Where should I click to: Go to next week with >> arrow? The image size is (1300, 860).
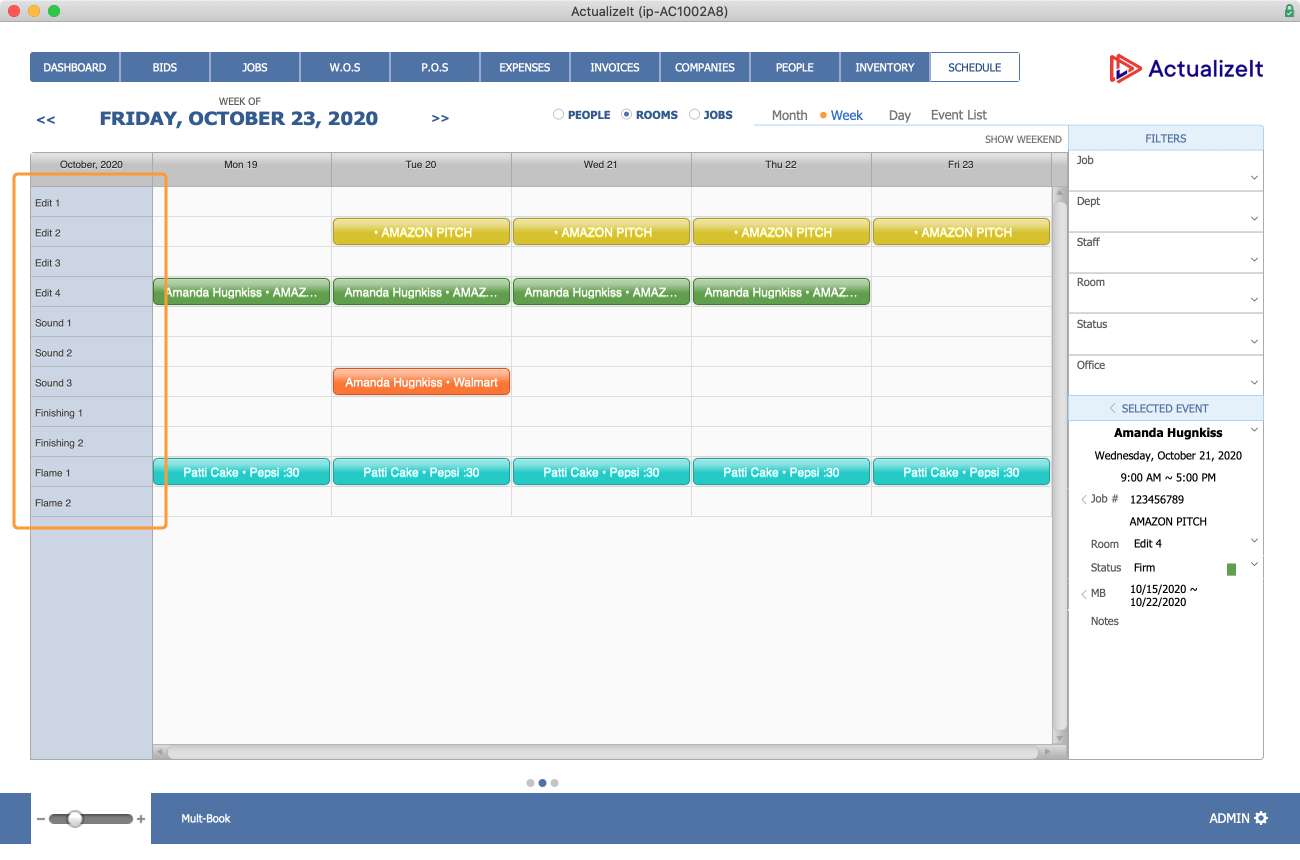coord(440,119)
